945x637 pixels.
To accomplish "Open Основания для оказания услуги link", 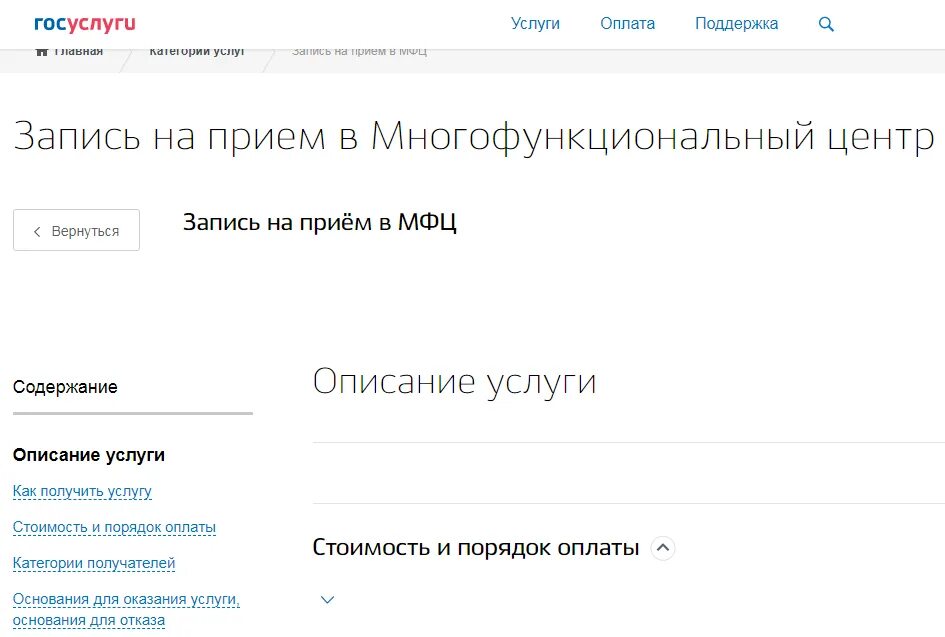I will (125, 599).
